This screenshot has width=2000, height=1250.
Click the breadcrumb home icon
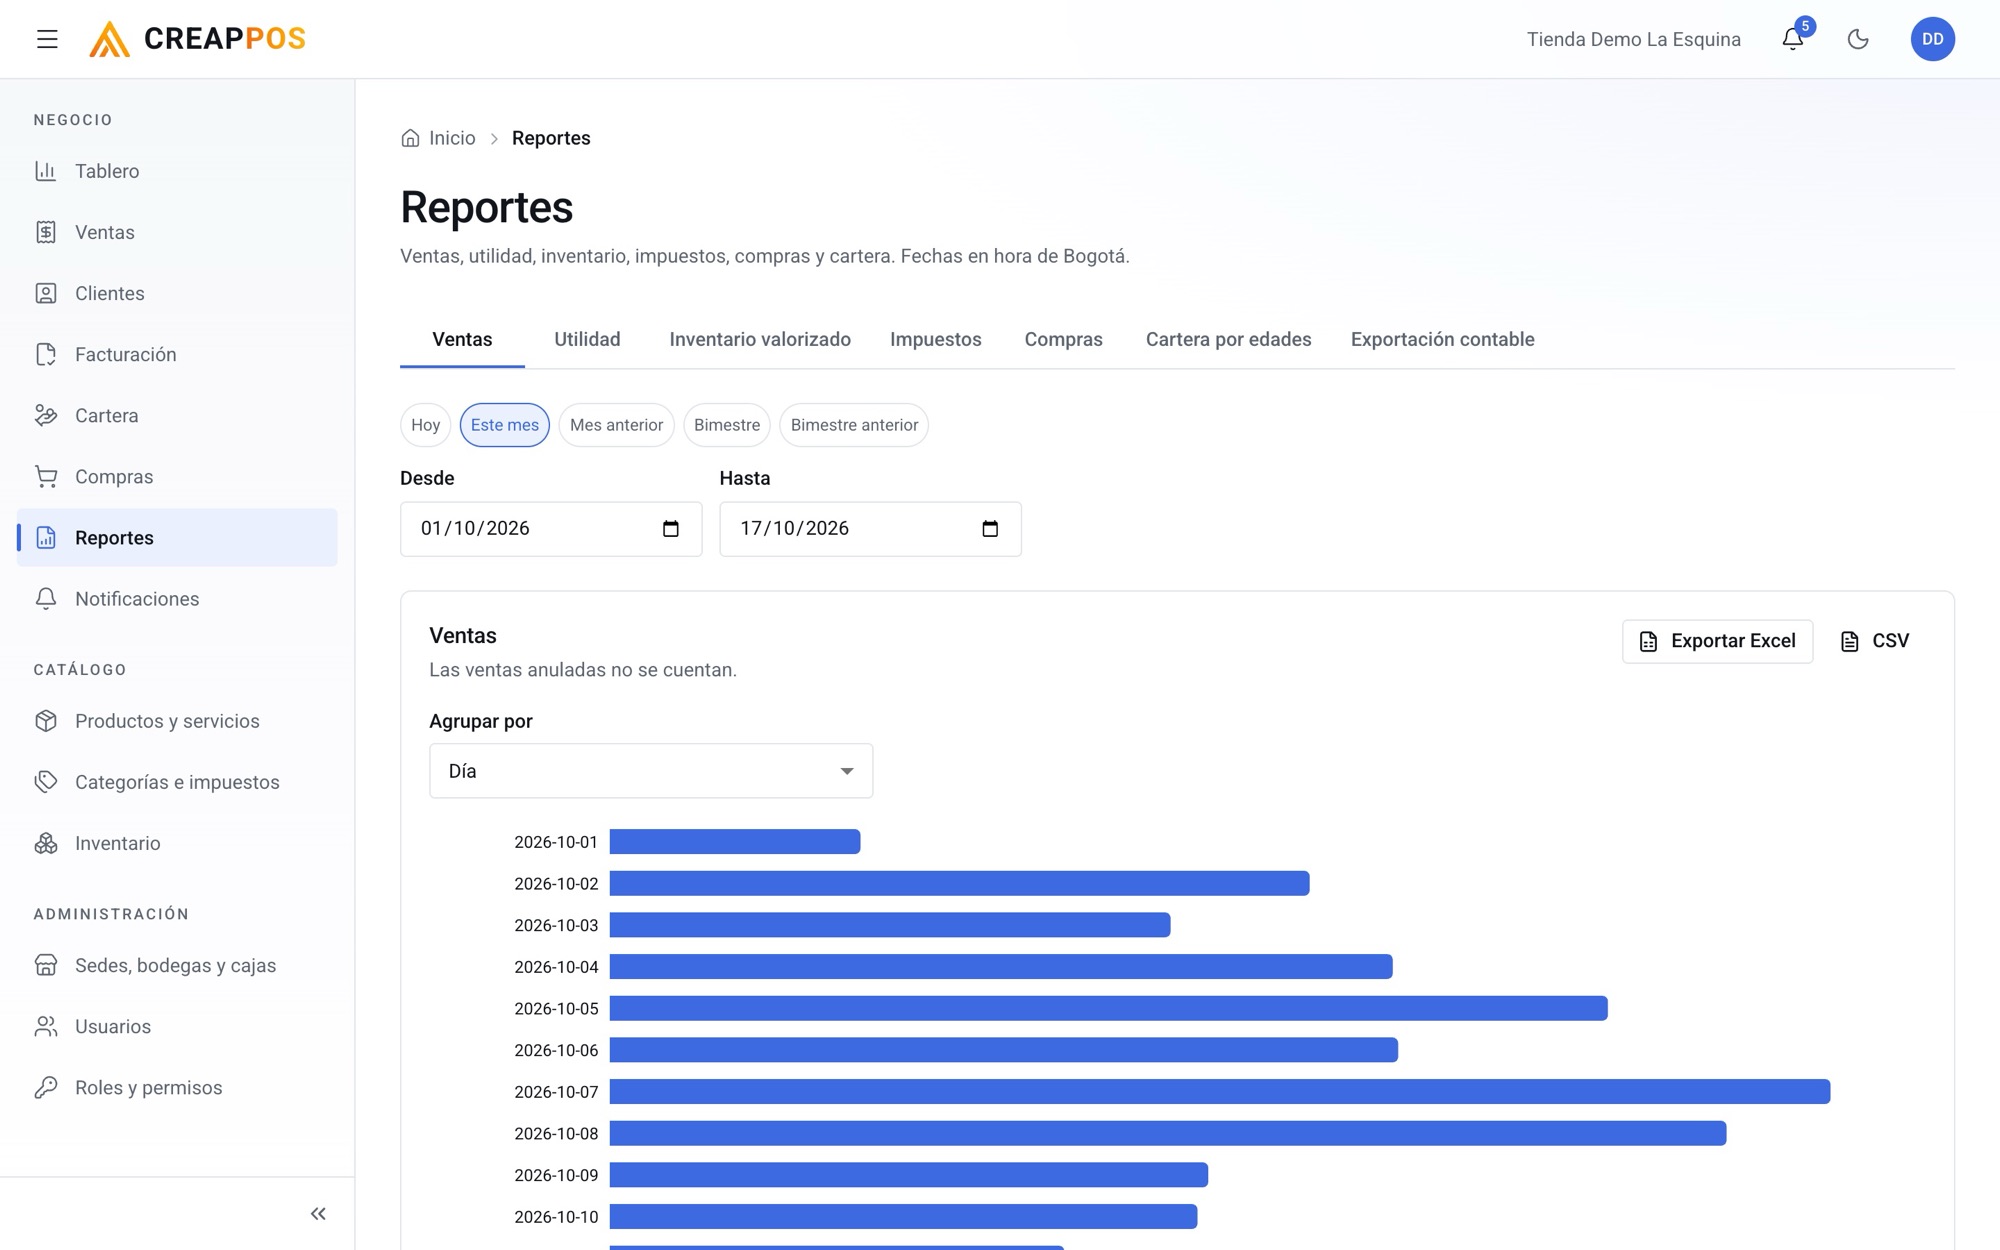pyautogui.click(x=410, y=138)
